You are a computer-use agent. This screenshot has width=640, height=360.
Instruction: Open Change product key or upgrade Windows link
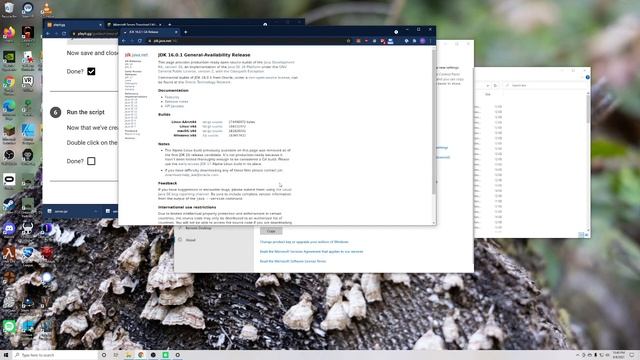pyautogui.click(x=304, y=242)
